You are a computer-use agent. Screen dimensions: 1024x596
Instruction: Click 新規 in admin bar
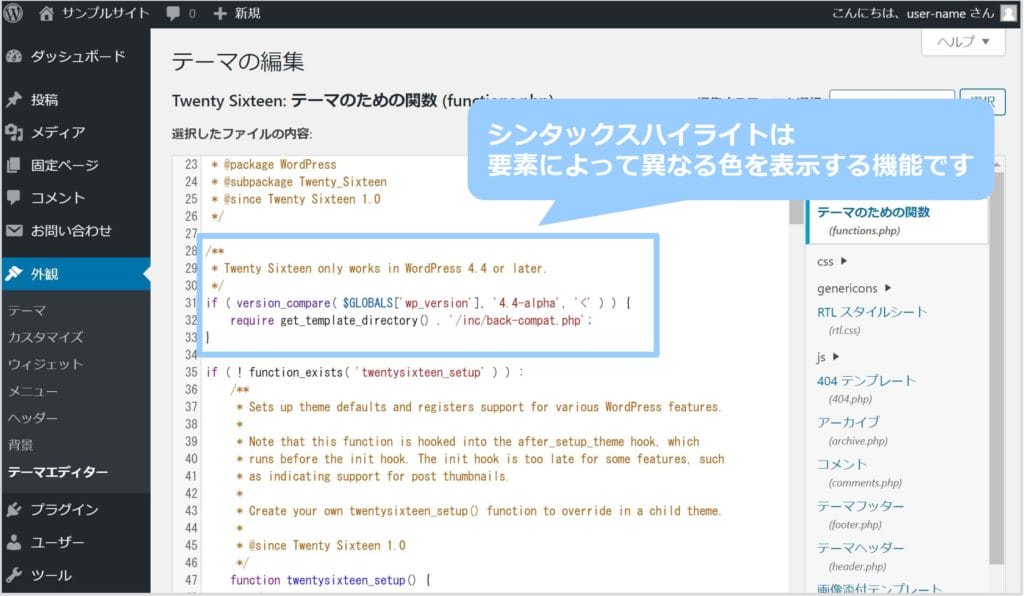pyautogui.click(x=248, y=13)
